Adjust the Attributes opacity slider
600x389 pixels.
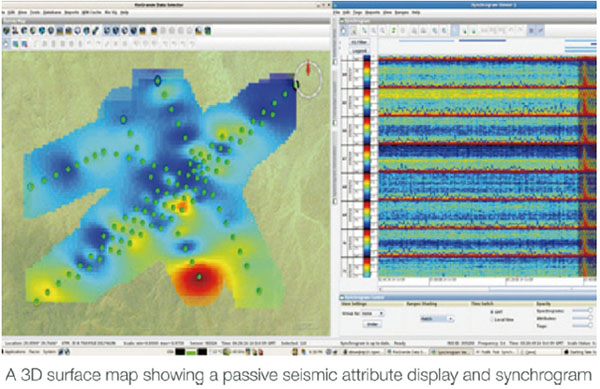coord(582,318)
